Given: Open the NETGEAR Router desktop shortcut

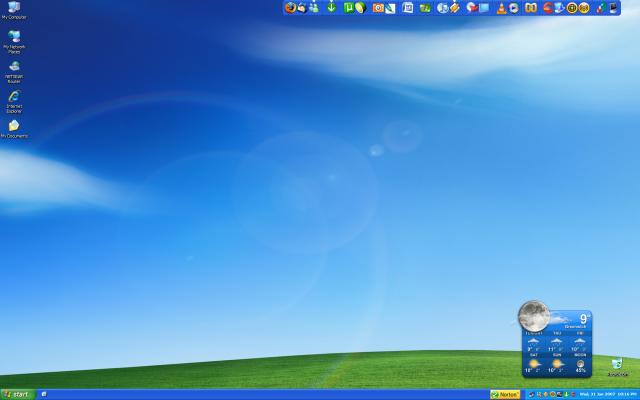Looking at the screenshot, I should 14,72.
